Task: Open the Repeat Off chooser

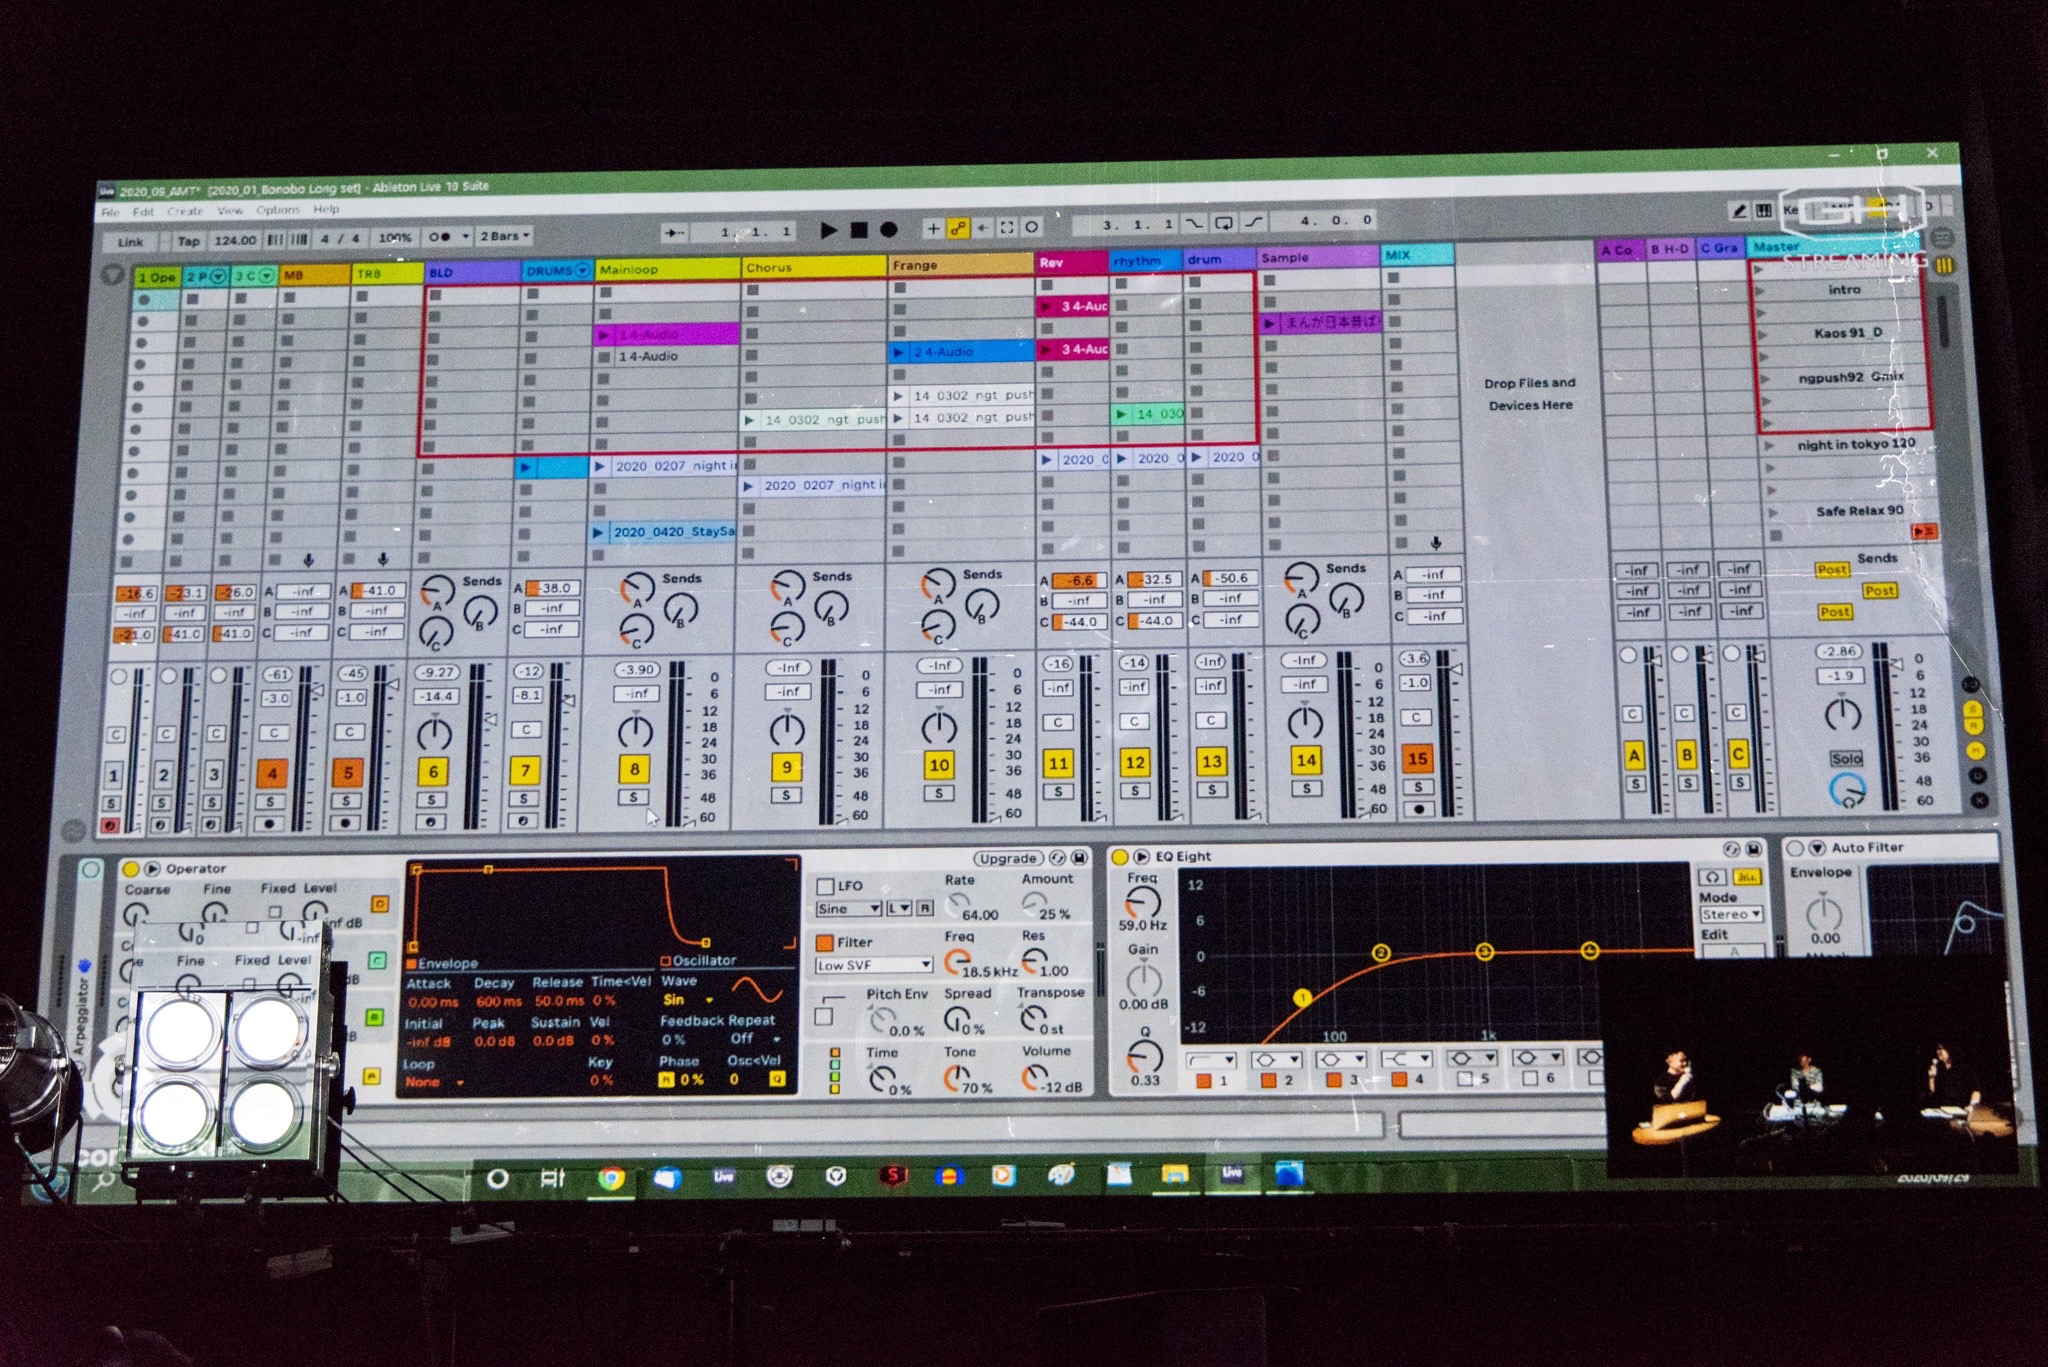Action: coord(755,1040)
